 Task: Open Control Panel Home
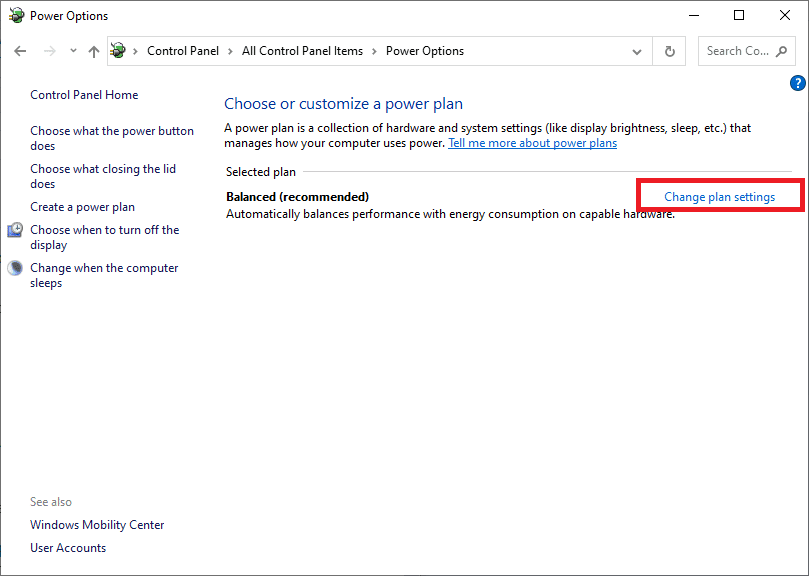pyautogui.click(x=84, y=94)
